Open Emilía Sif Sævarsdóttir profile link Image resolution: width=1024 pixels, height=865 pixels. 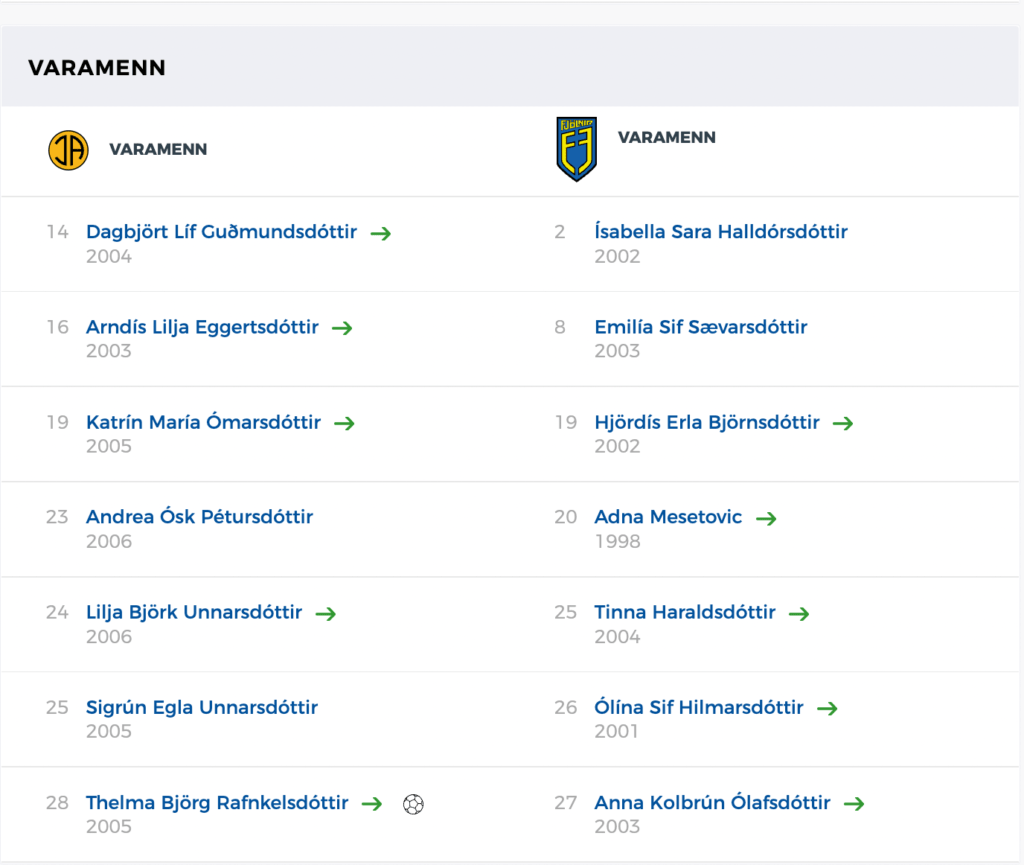tap(701, 327)
